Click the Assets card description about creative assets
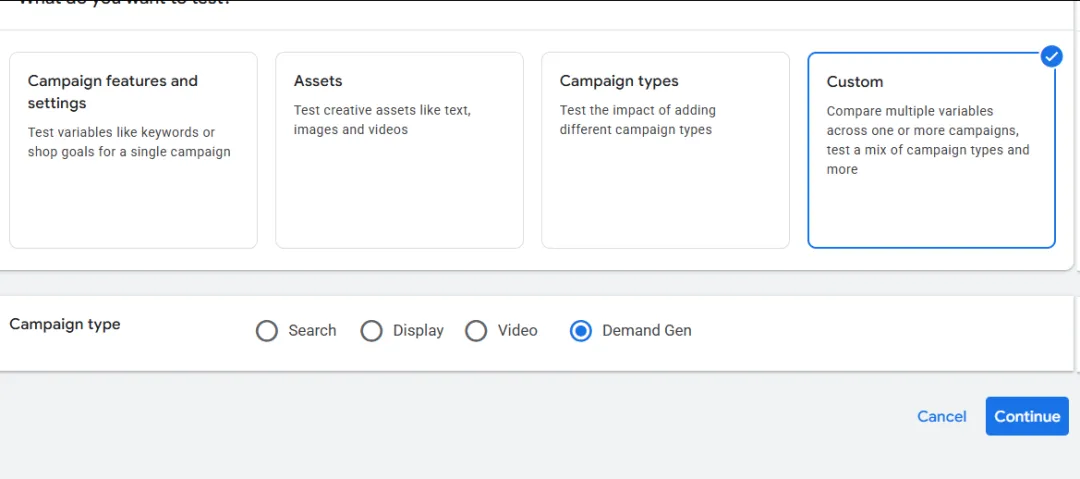1080x479 pixels. point(382,120)
